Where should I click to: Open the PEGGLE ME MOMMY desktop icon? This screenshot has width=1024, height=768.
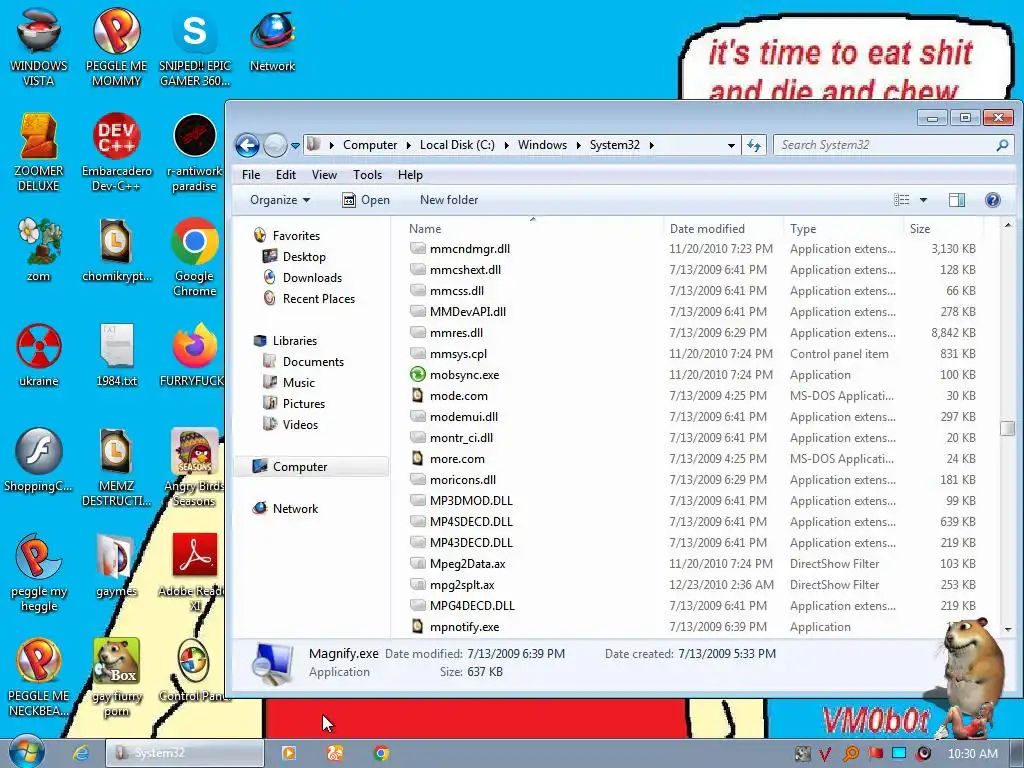click(116, 47)
